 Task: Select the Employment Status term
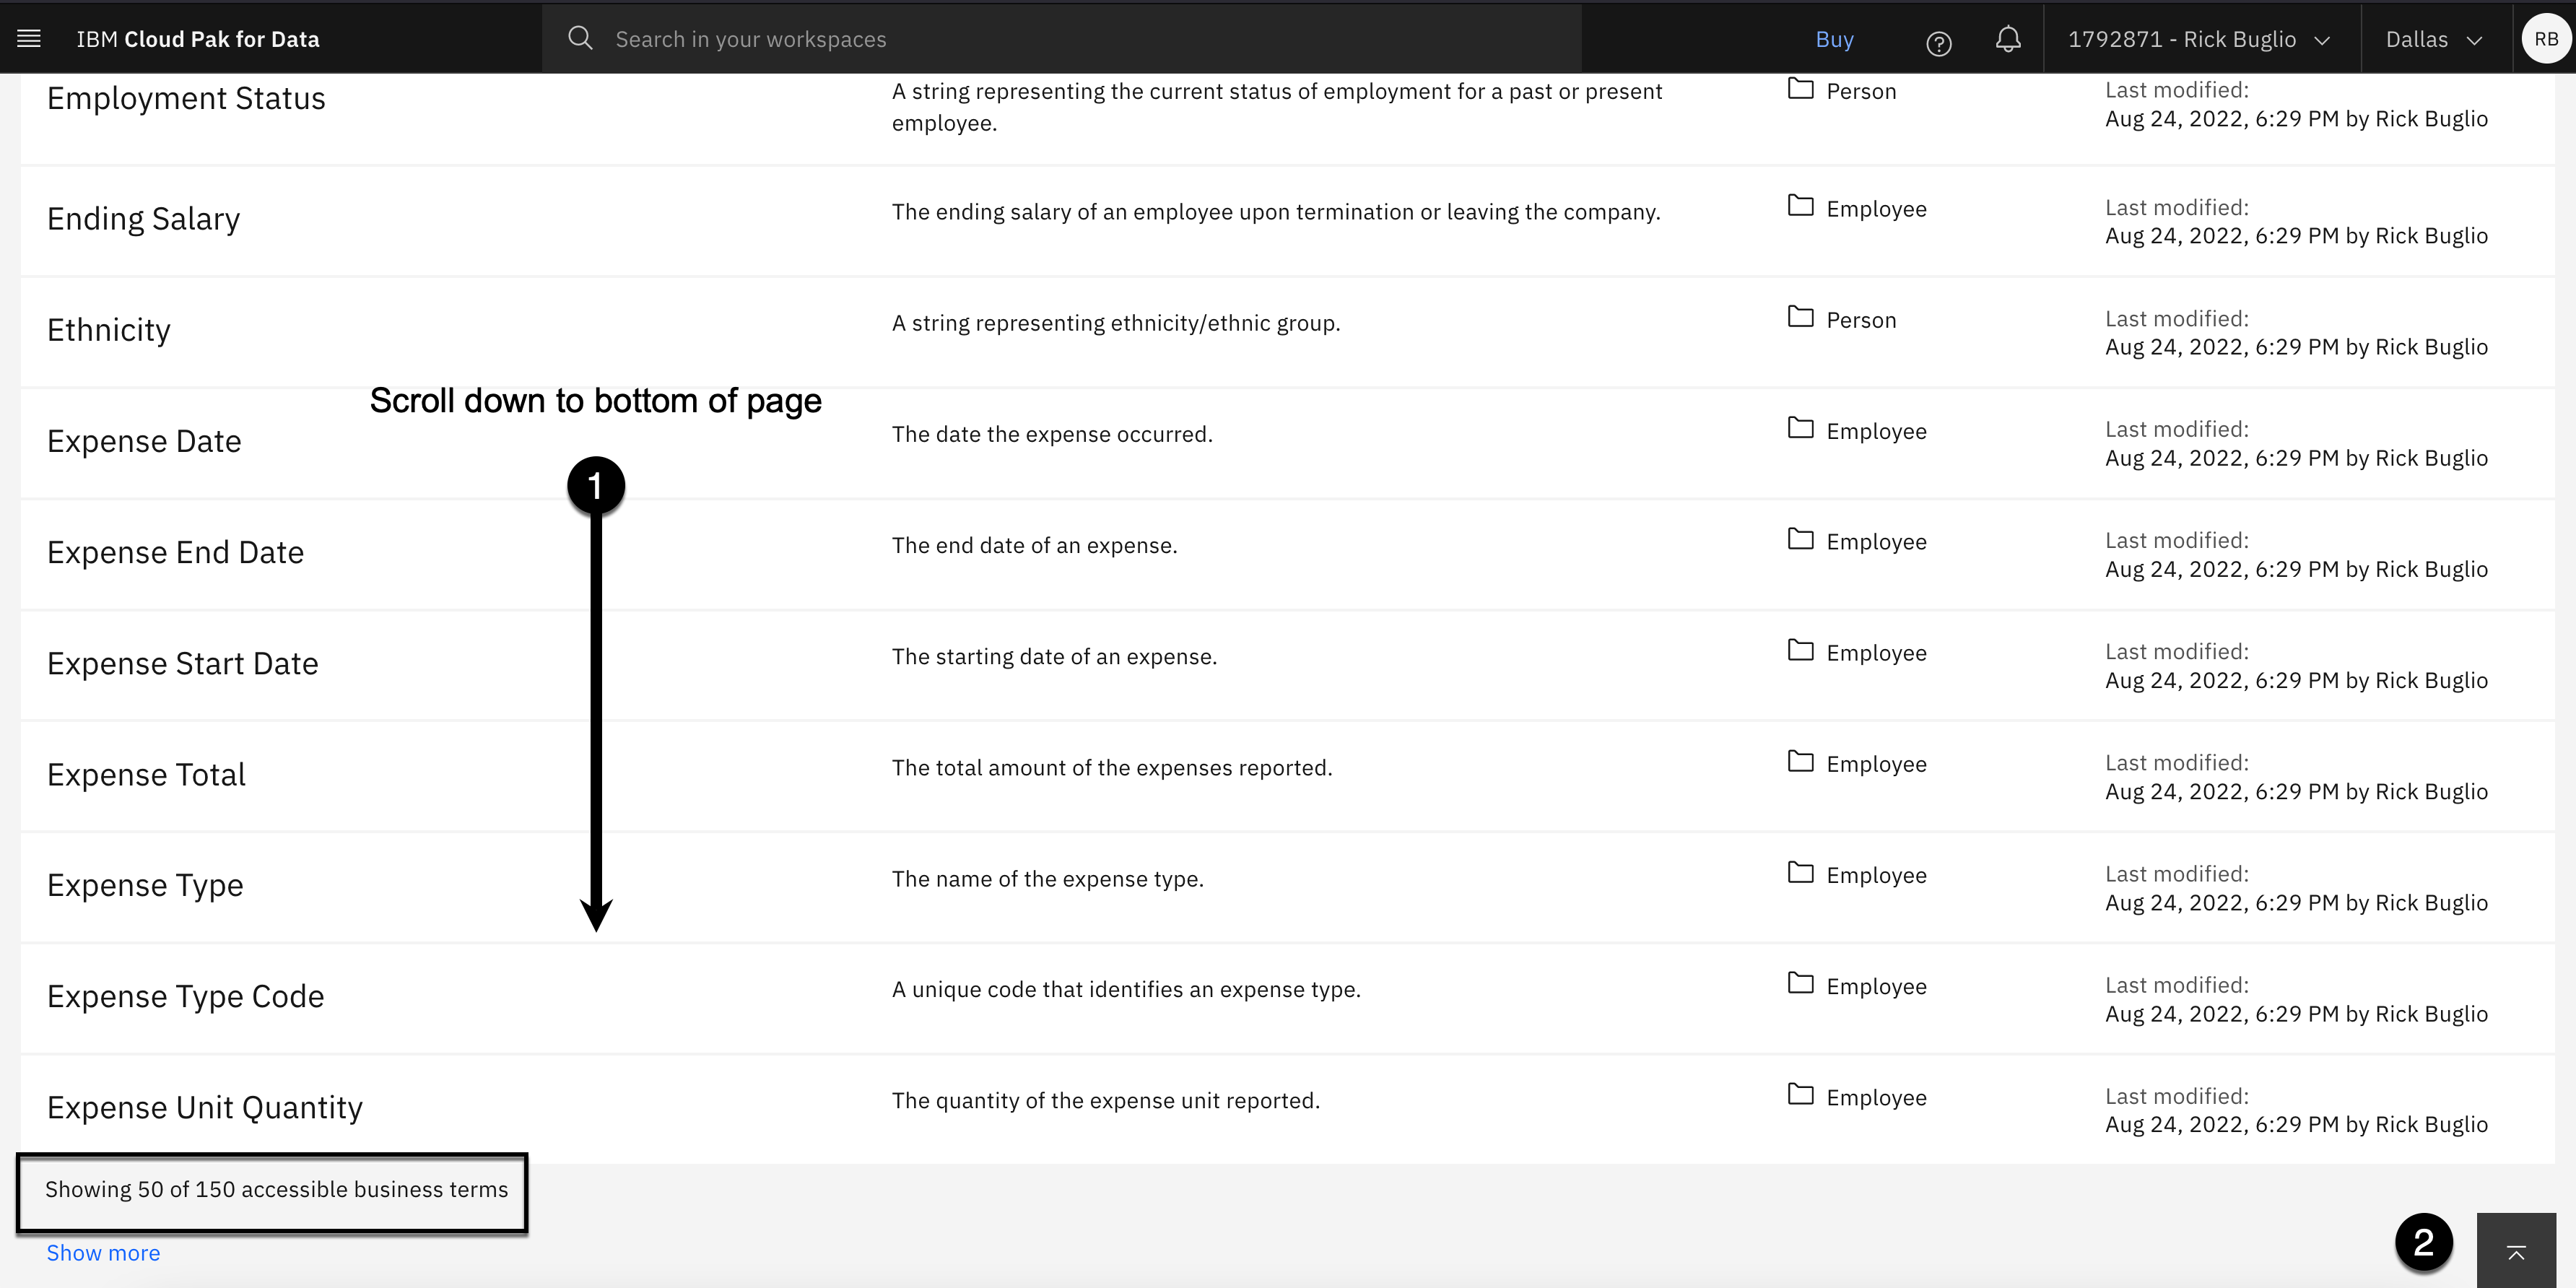pos(186,98)
